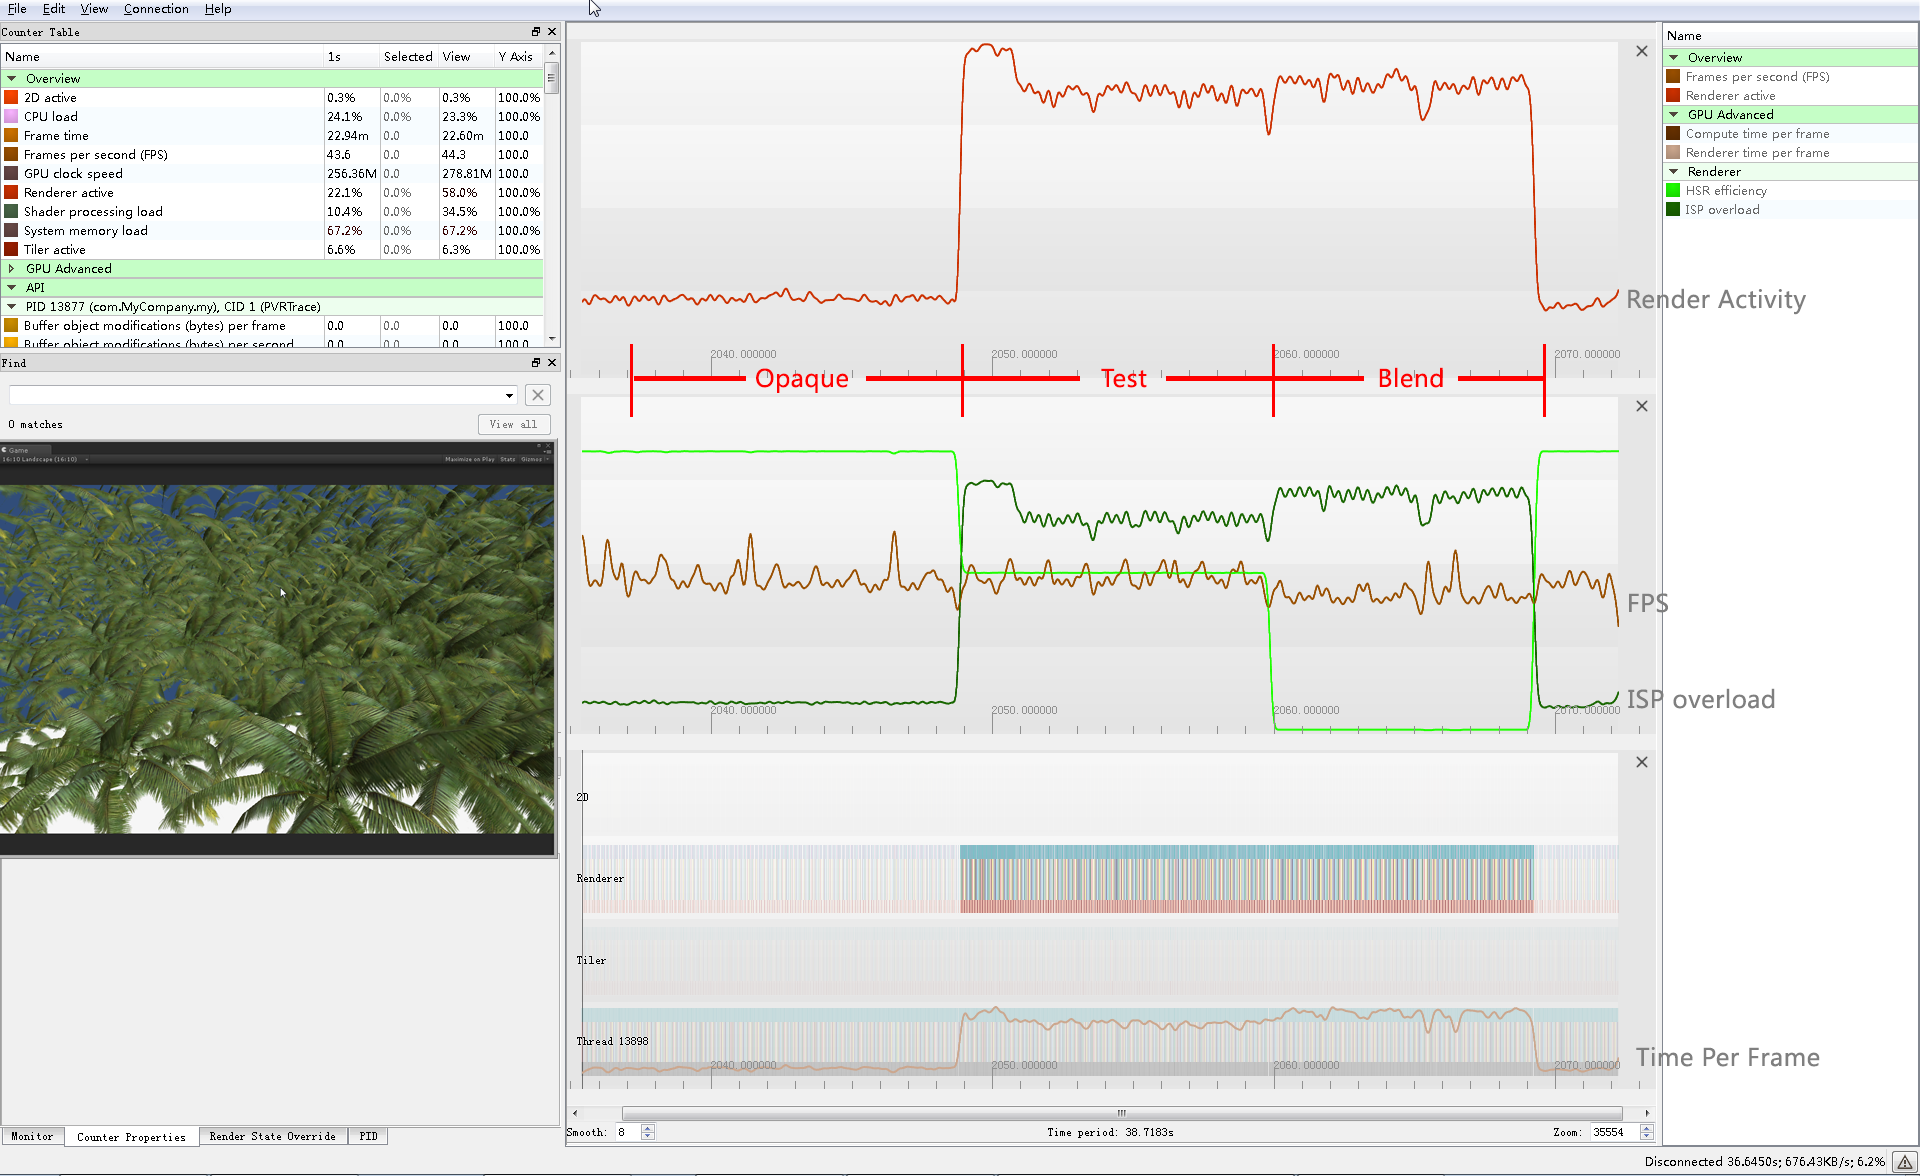Click HSR efficiency green legend swatch

1673,191
